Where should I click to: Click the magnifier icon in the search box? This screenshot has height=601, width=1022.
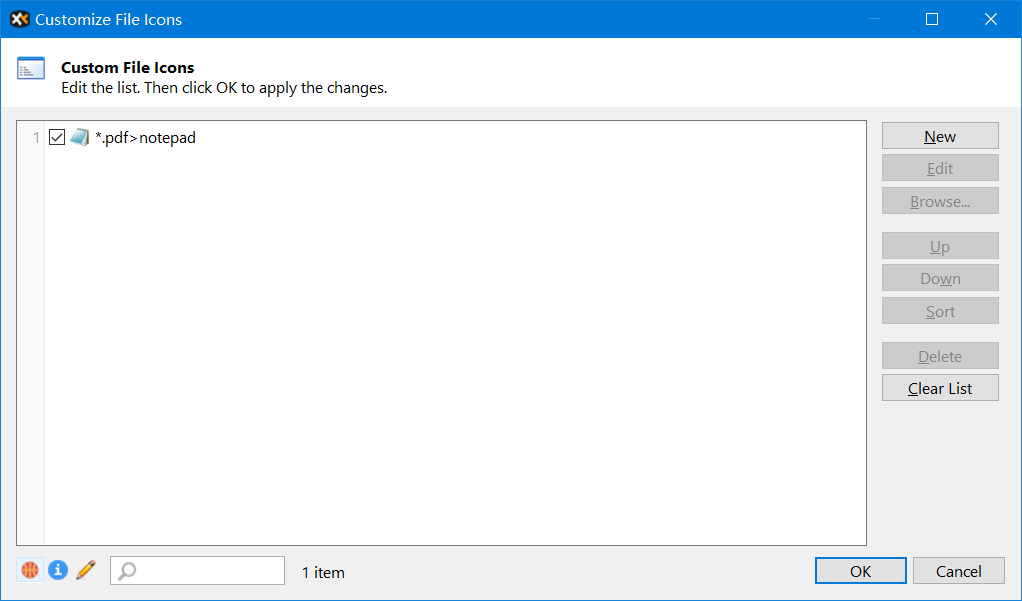(127, 571)
